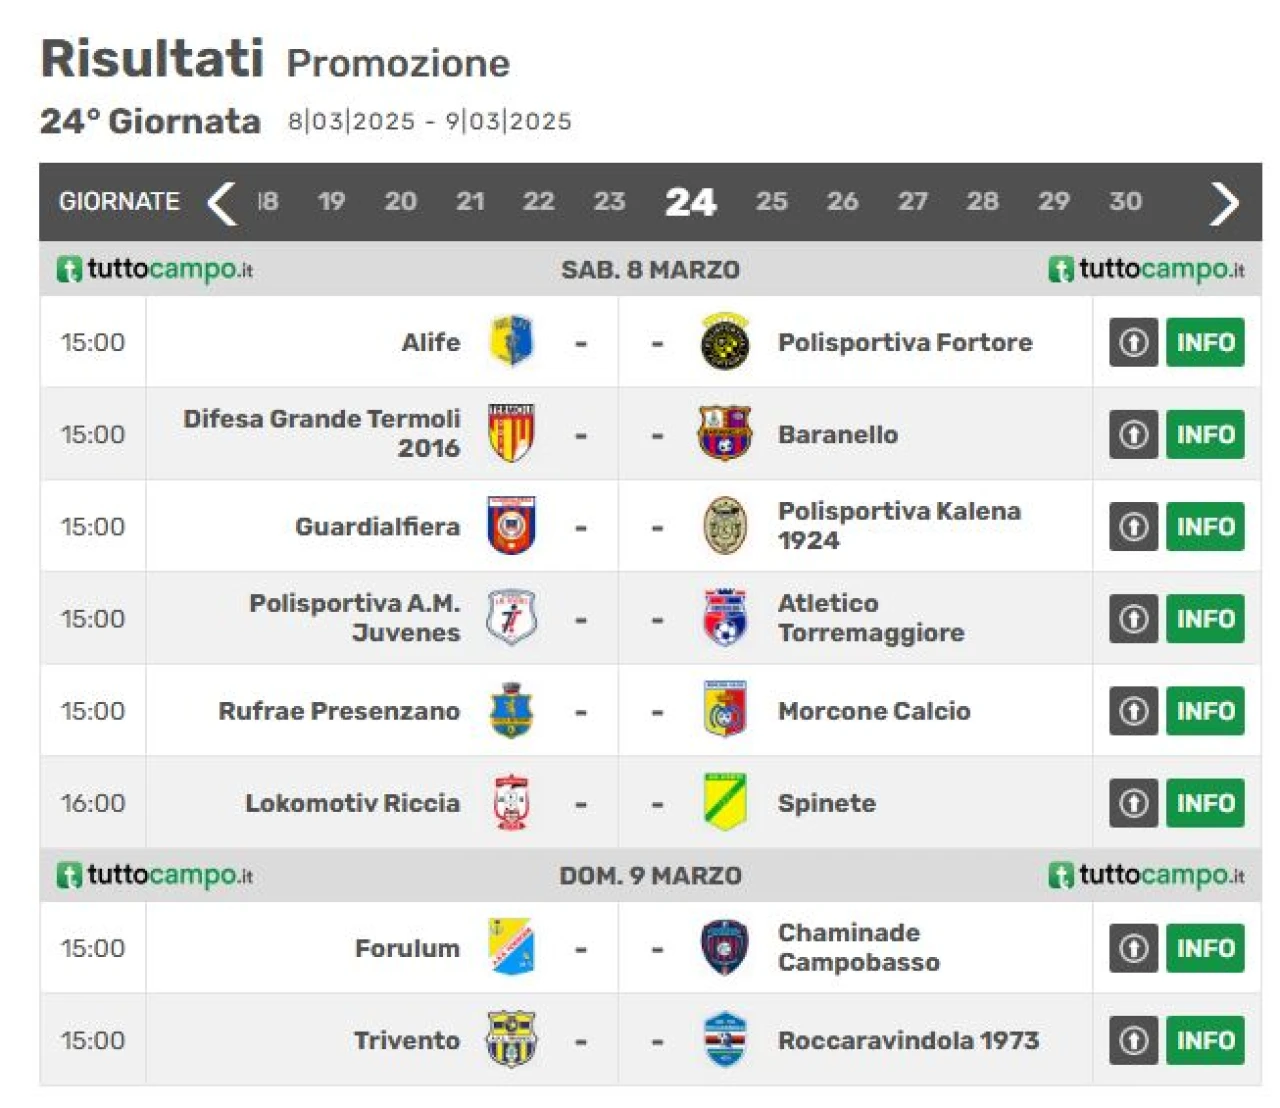
Task: Click the Spinete yellow-green crest
Action: (x=725, y=803)
